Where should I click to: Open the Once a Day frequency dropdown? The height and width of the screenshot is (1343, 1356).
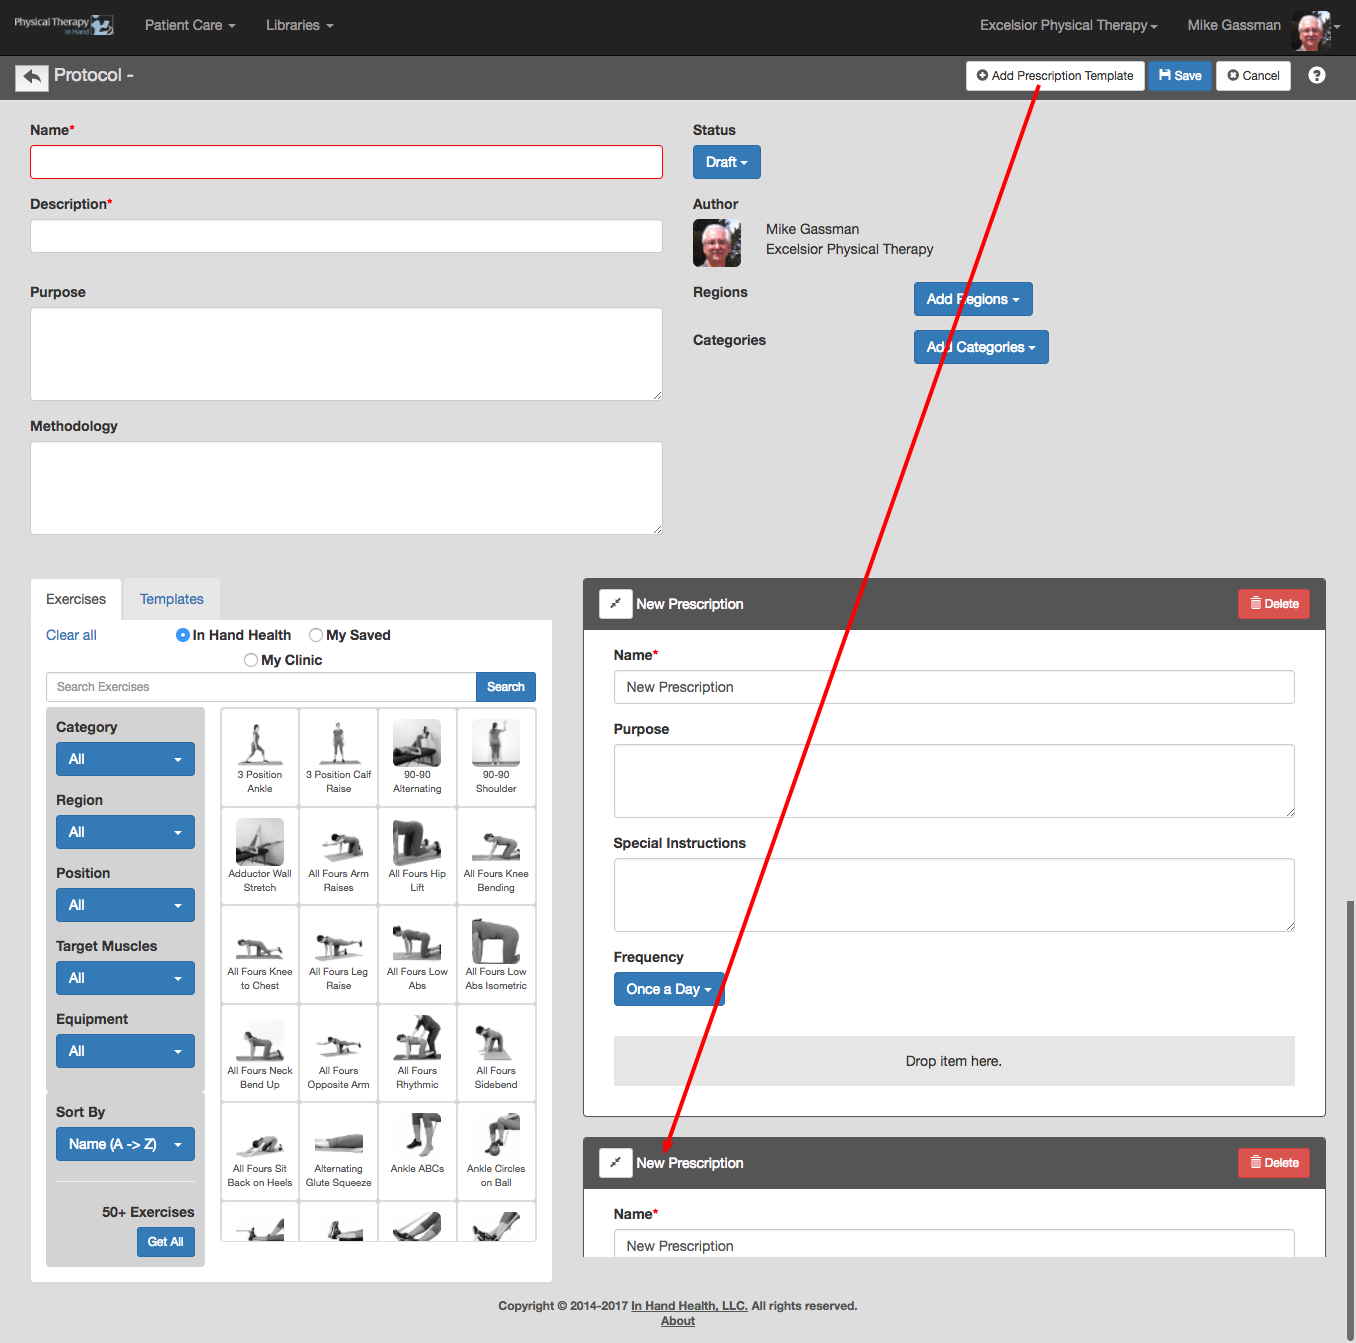[x=669, y=989]
